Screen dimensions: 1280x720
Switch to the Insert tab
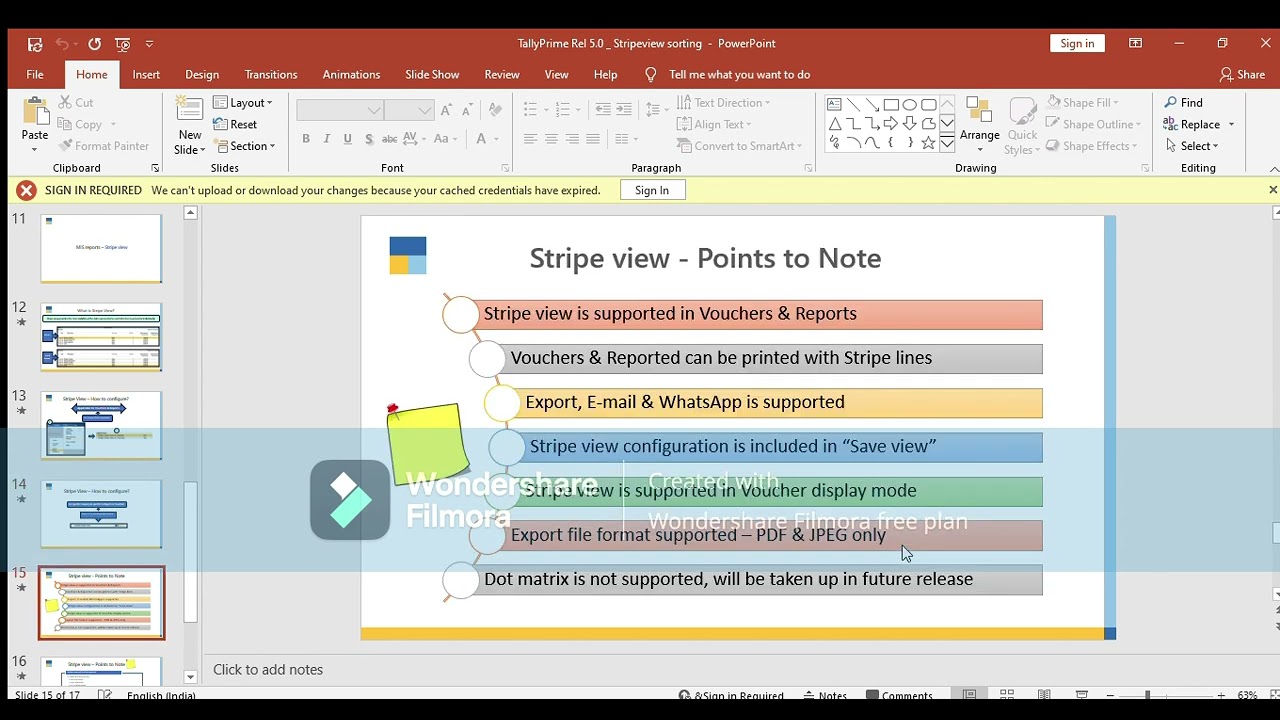146,74
